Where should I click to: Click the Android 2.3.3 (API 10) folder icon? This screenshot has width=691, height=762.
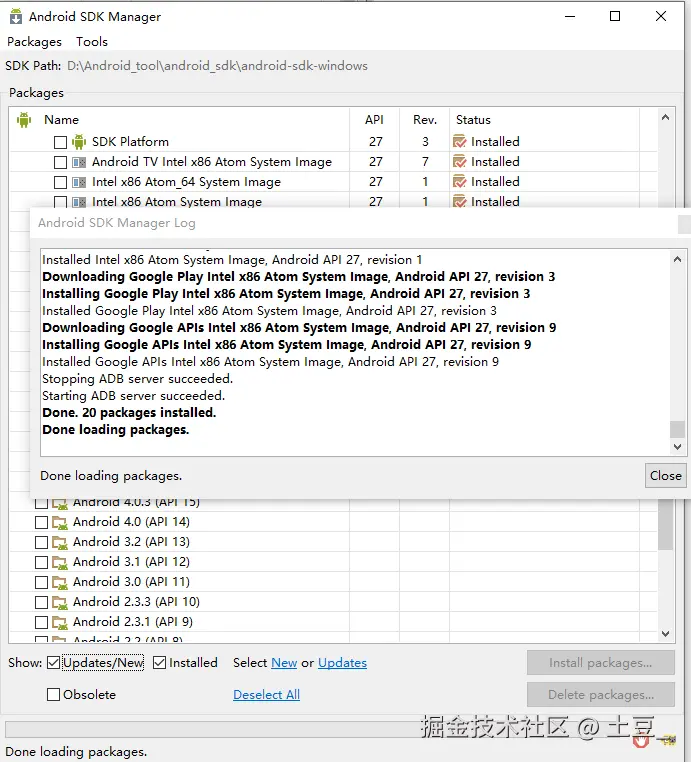60,602
